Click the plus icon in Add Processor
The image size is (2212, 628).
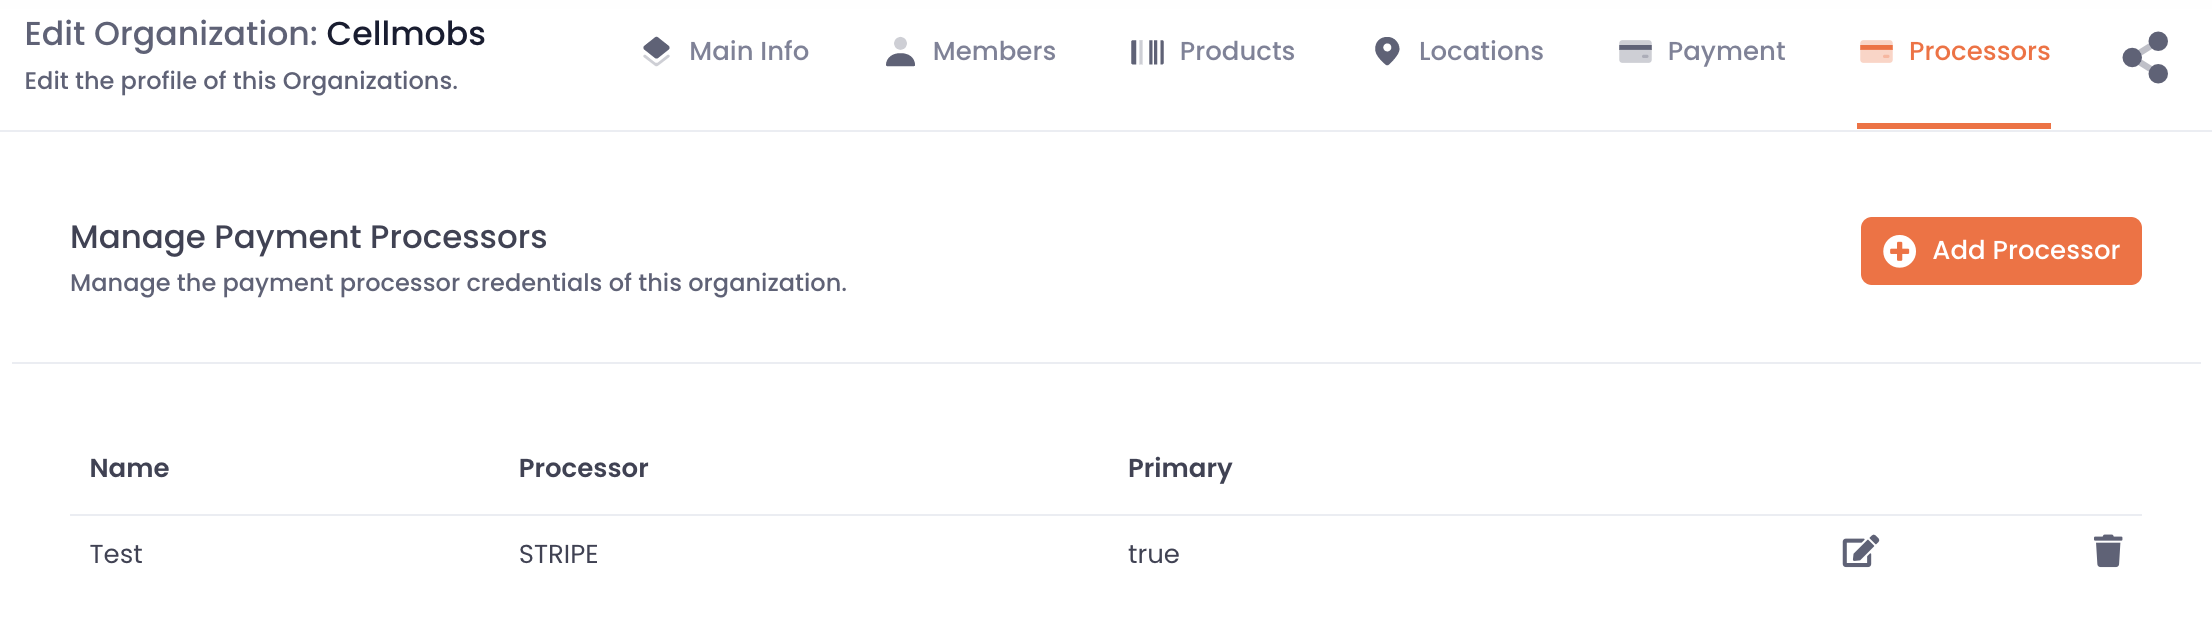pos(1900,251)
